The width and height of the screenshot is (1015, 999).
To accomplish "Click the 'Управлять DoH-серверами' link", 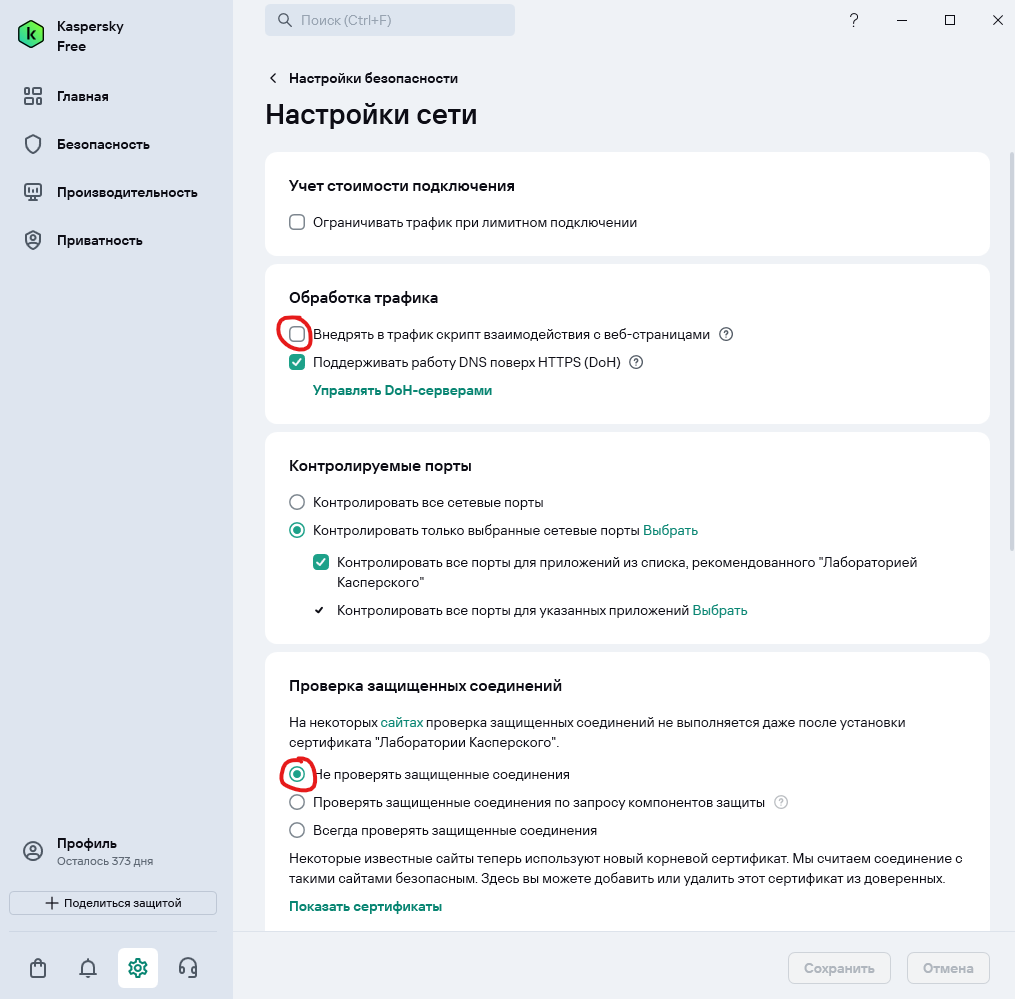I will coord(402,391).
